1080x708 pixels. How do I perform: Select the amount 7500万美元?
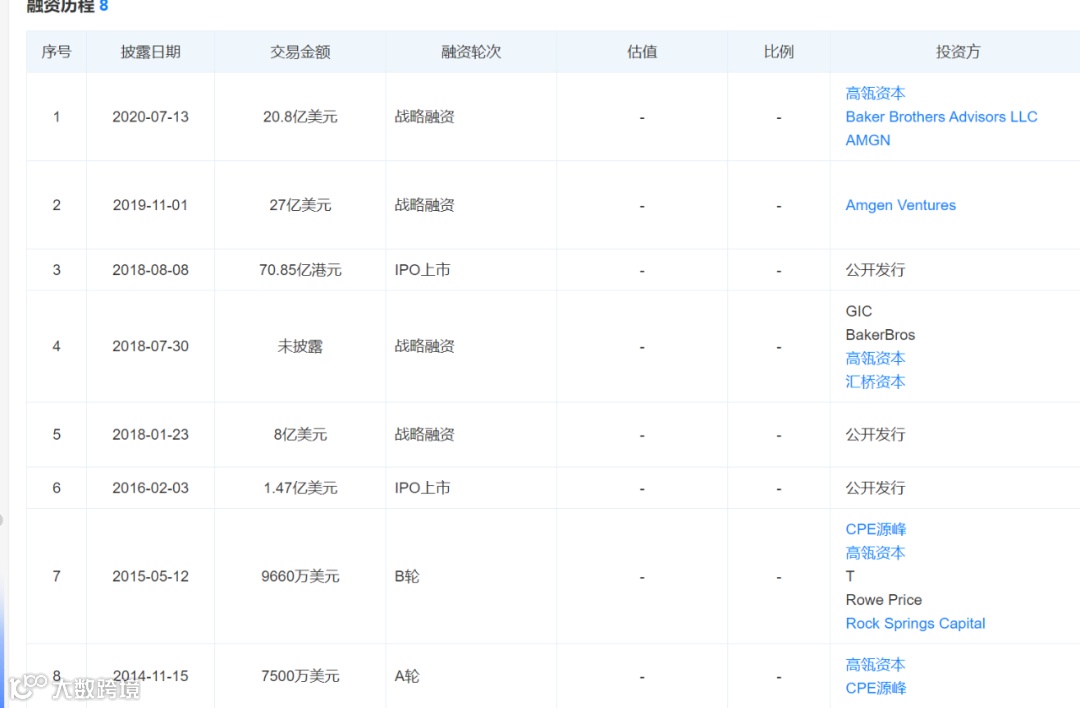[x=300, y=676]
